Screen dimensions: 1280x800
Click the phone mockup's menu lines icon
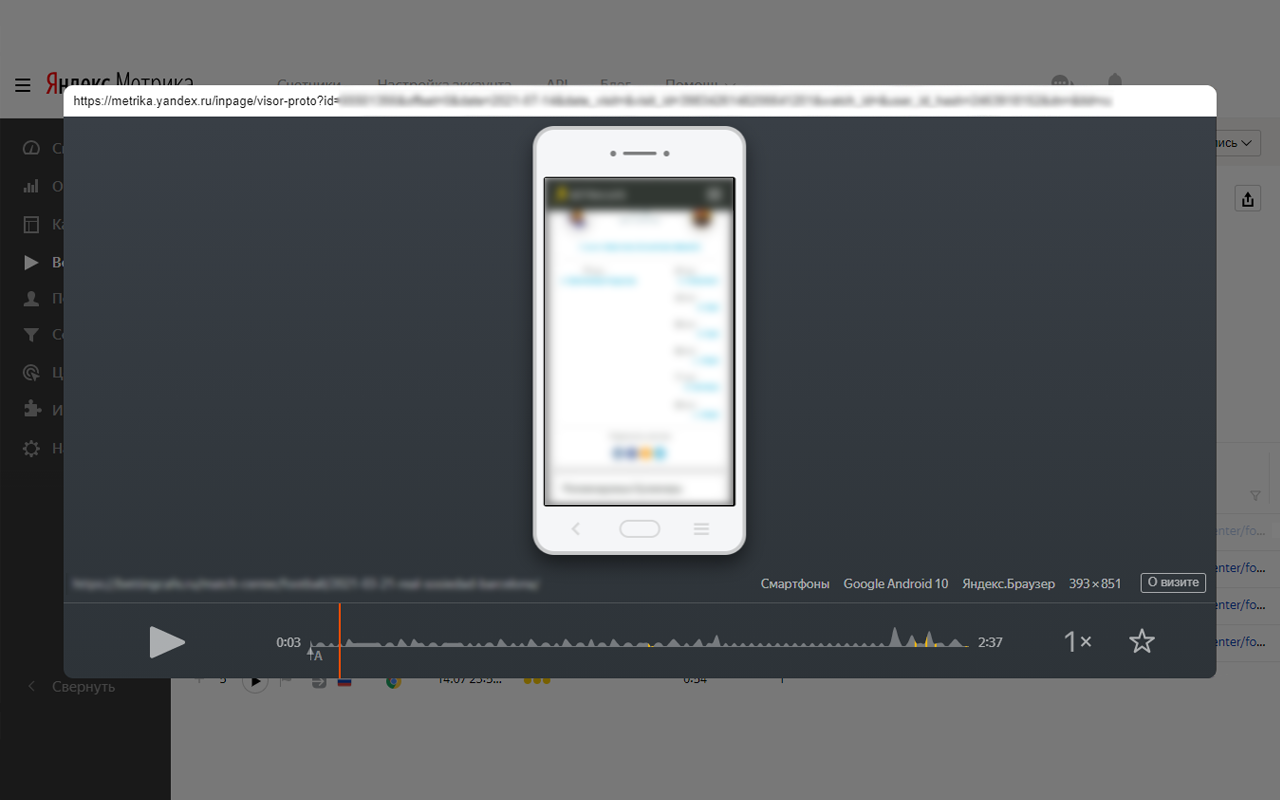[701, 529]
